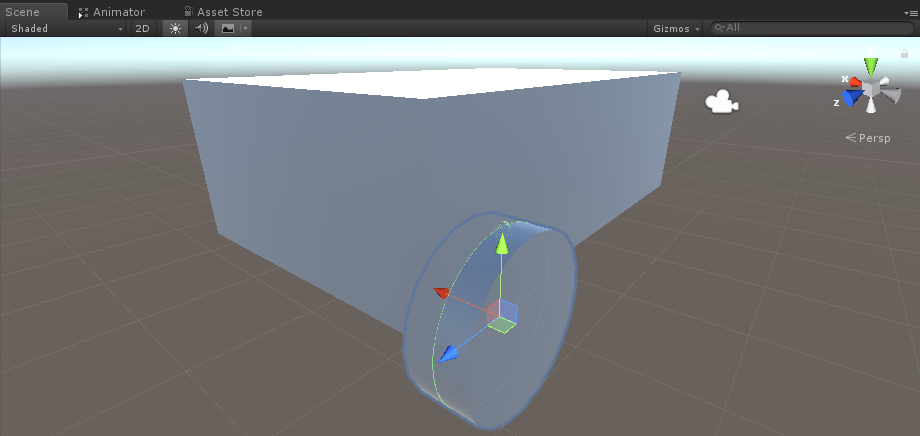Toggle the Persp projection label
The image size is (920, 436).
click(x=873, y=138)
